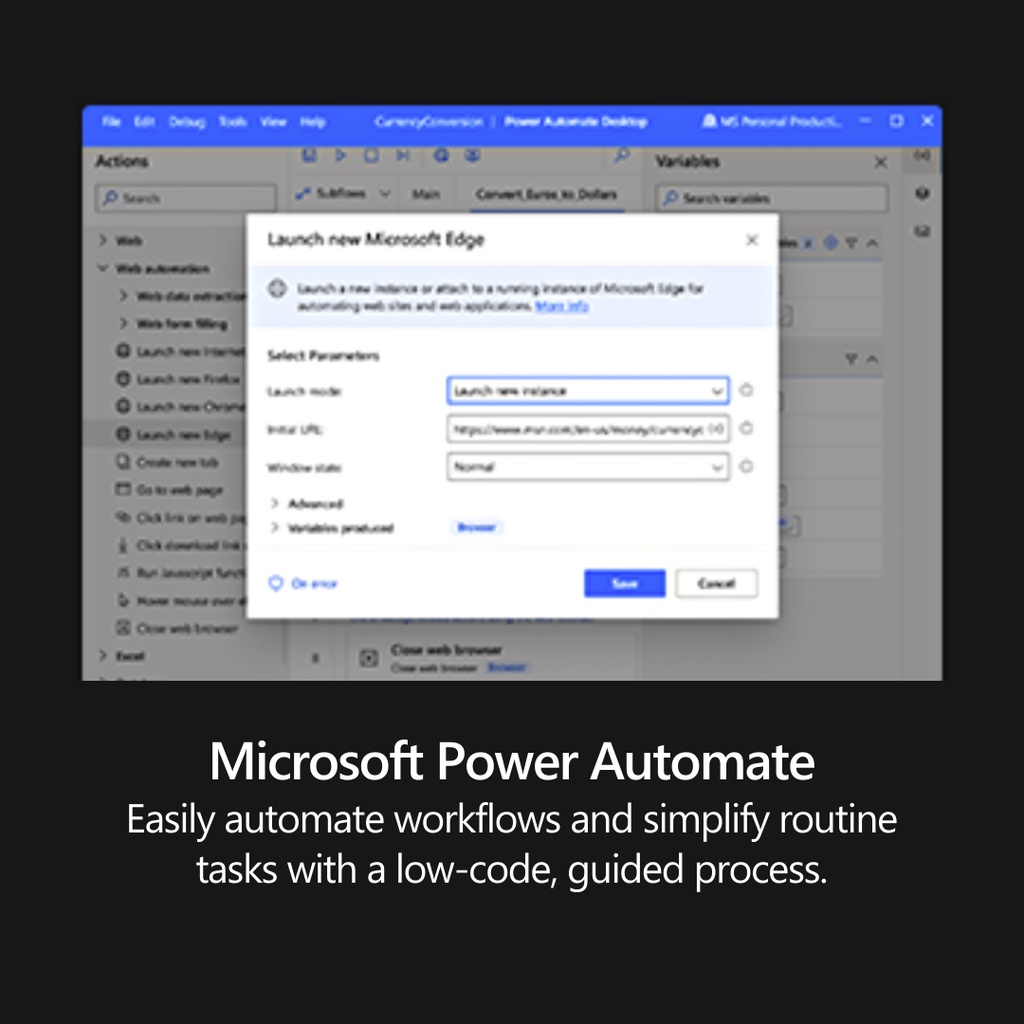1024x1024 pixels.
Task: Select the Convert_Euros_to_Dollars tab
Action: tap(547, 194)
